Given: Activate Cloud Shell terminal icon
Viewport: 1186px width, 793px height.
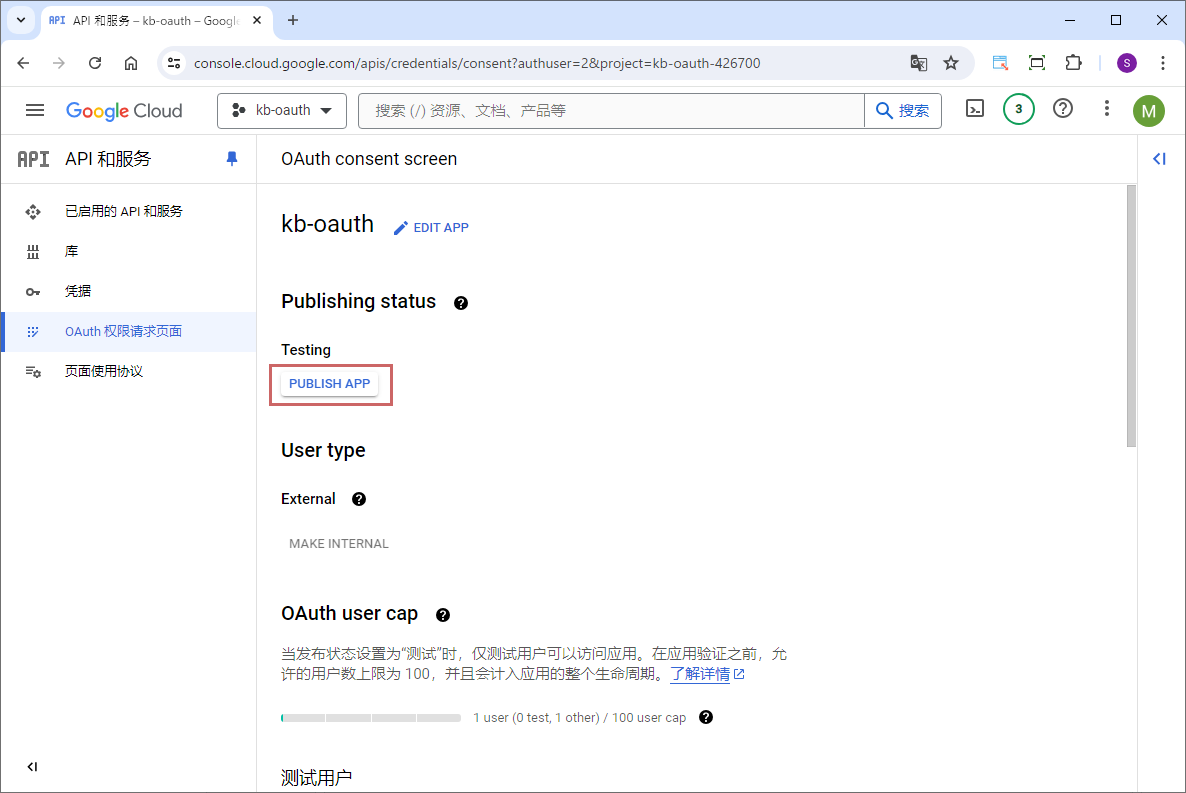Looking at the screenshot, I should click(975, 110).
